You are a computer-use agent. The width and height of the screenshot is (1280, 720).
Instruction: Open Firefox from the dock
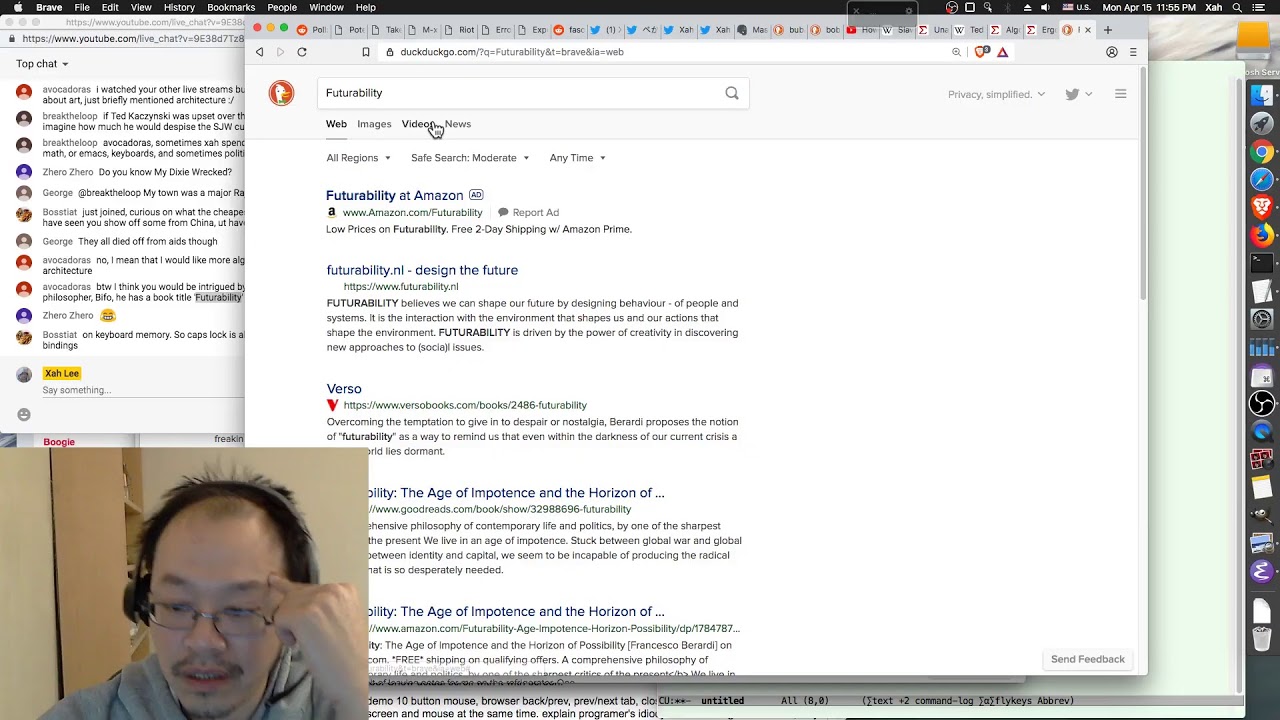1262,236
